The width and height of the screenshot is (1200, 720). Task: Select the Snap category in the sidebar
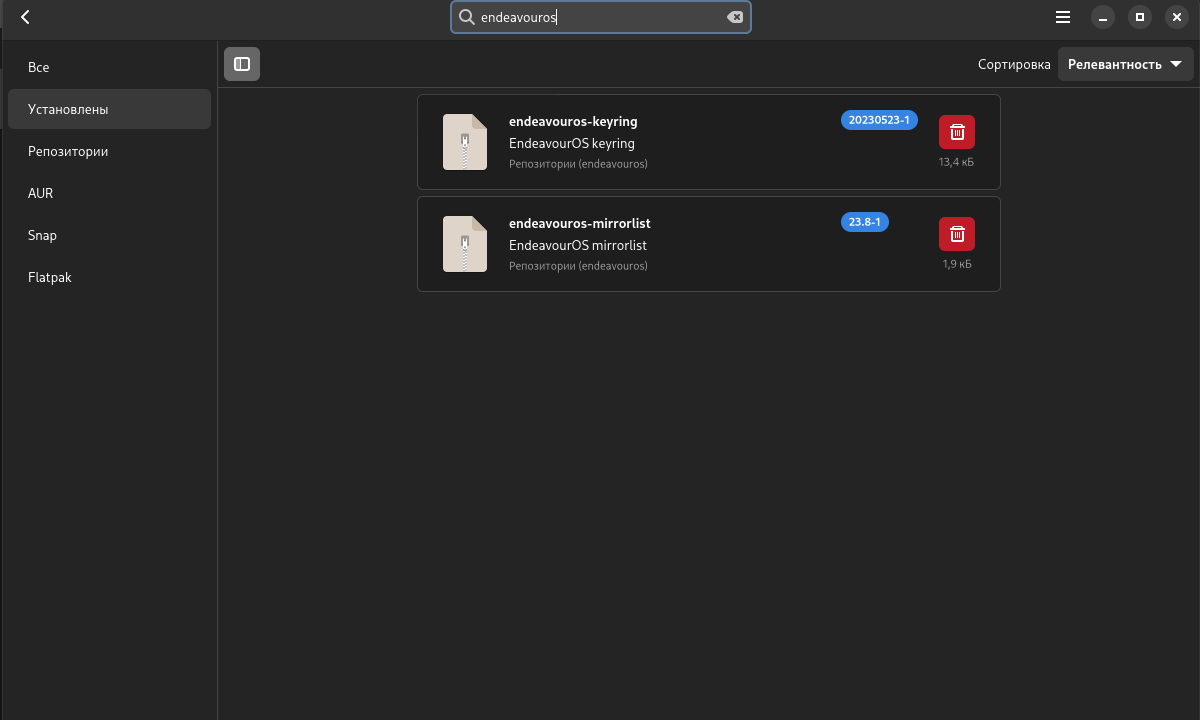pyautogui.click(x=109, y=235)
